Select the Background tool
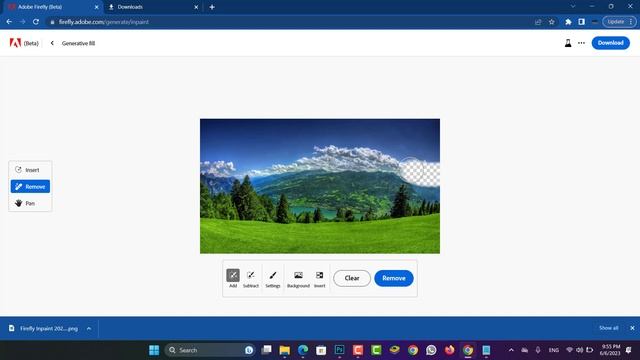 (x=298, y=278)
